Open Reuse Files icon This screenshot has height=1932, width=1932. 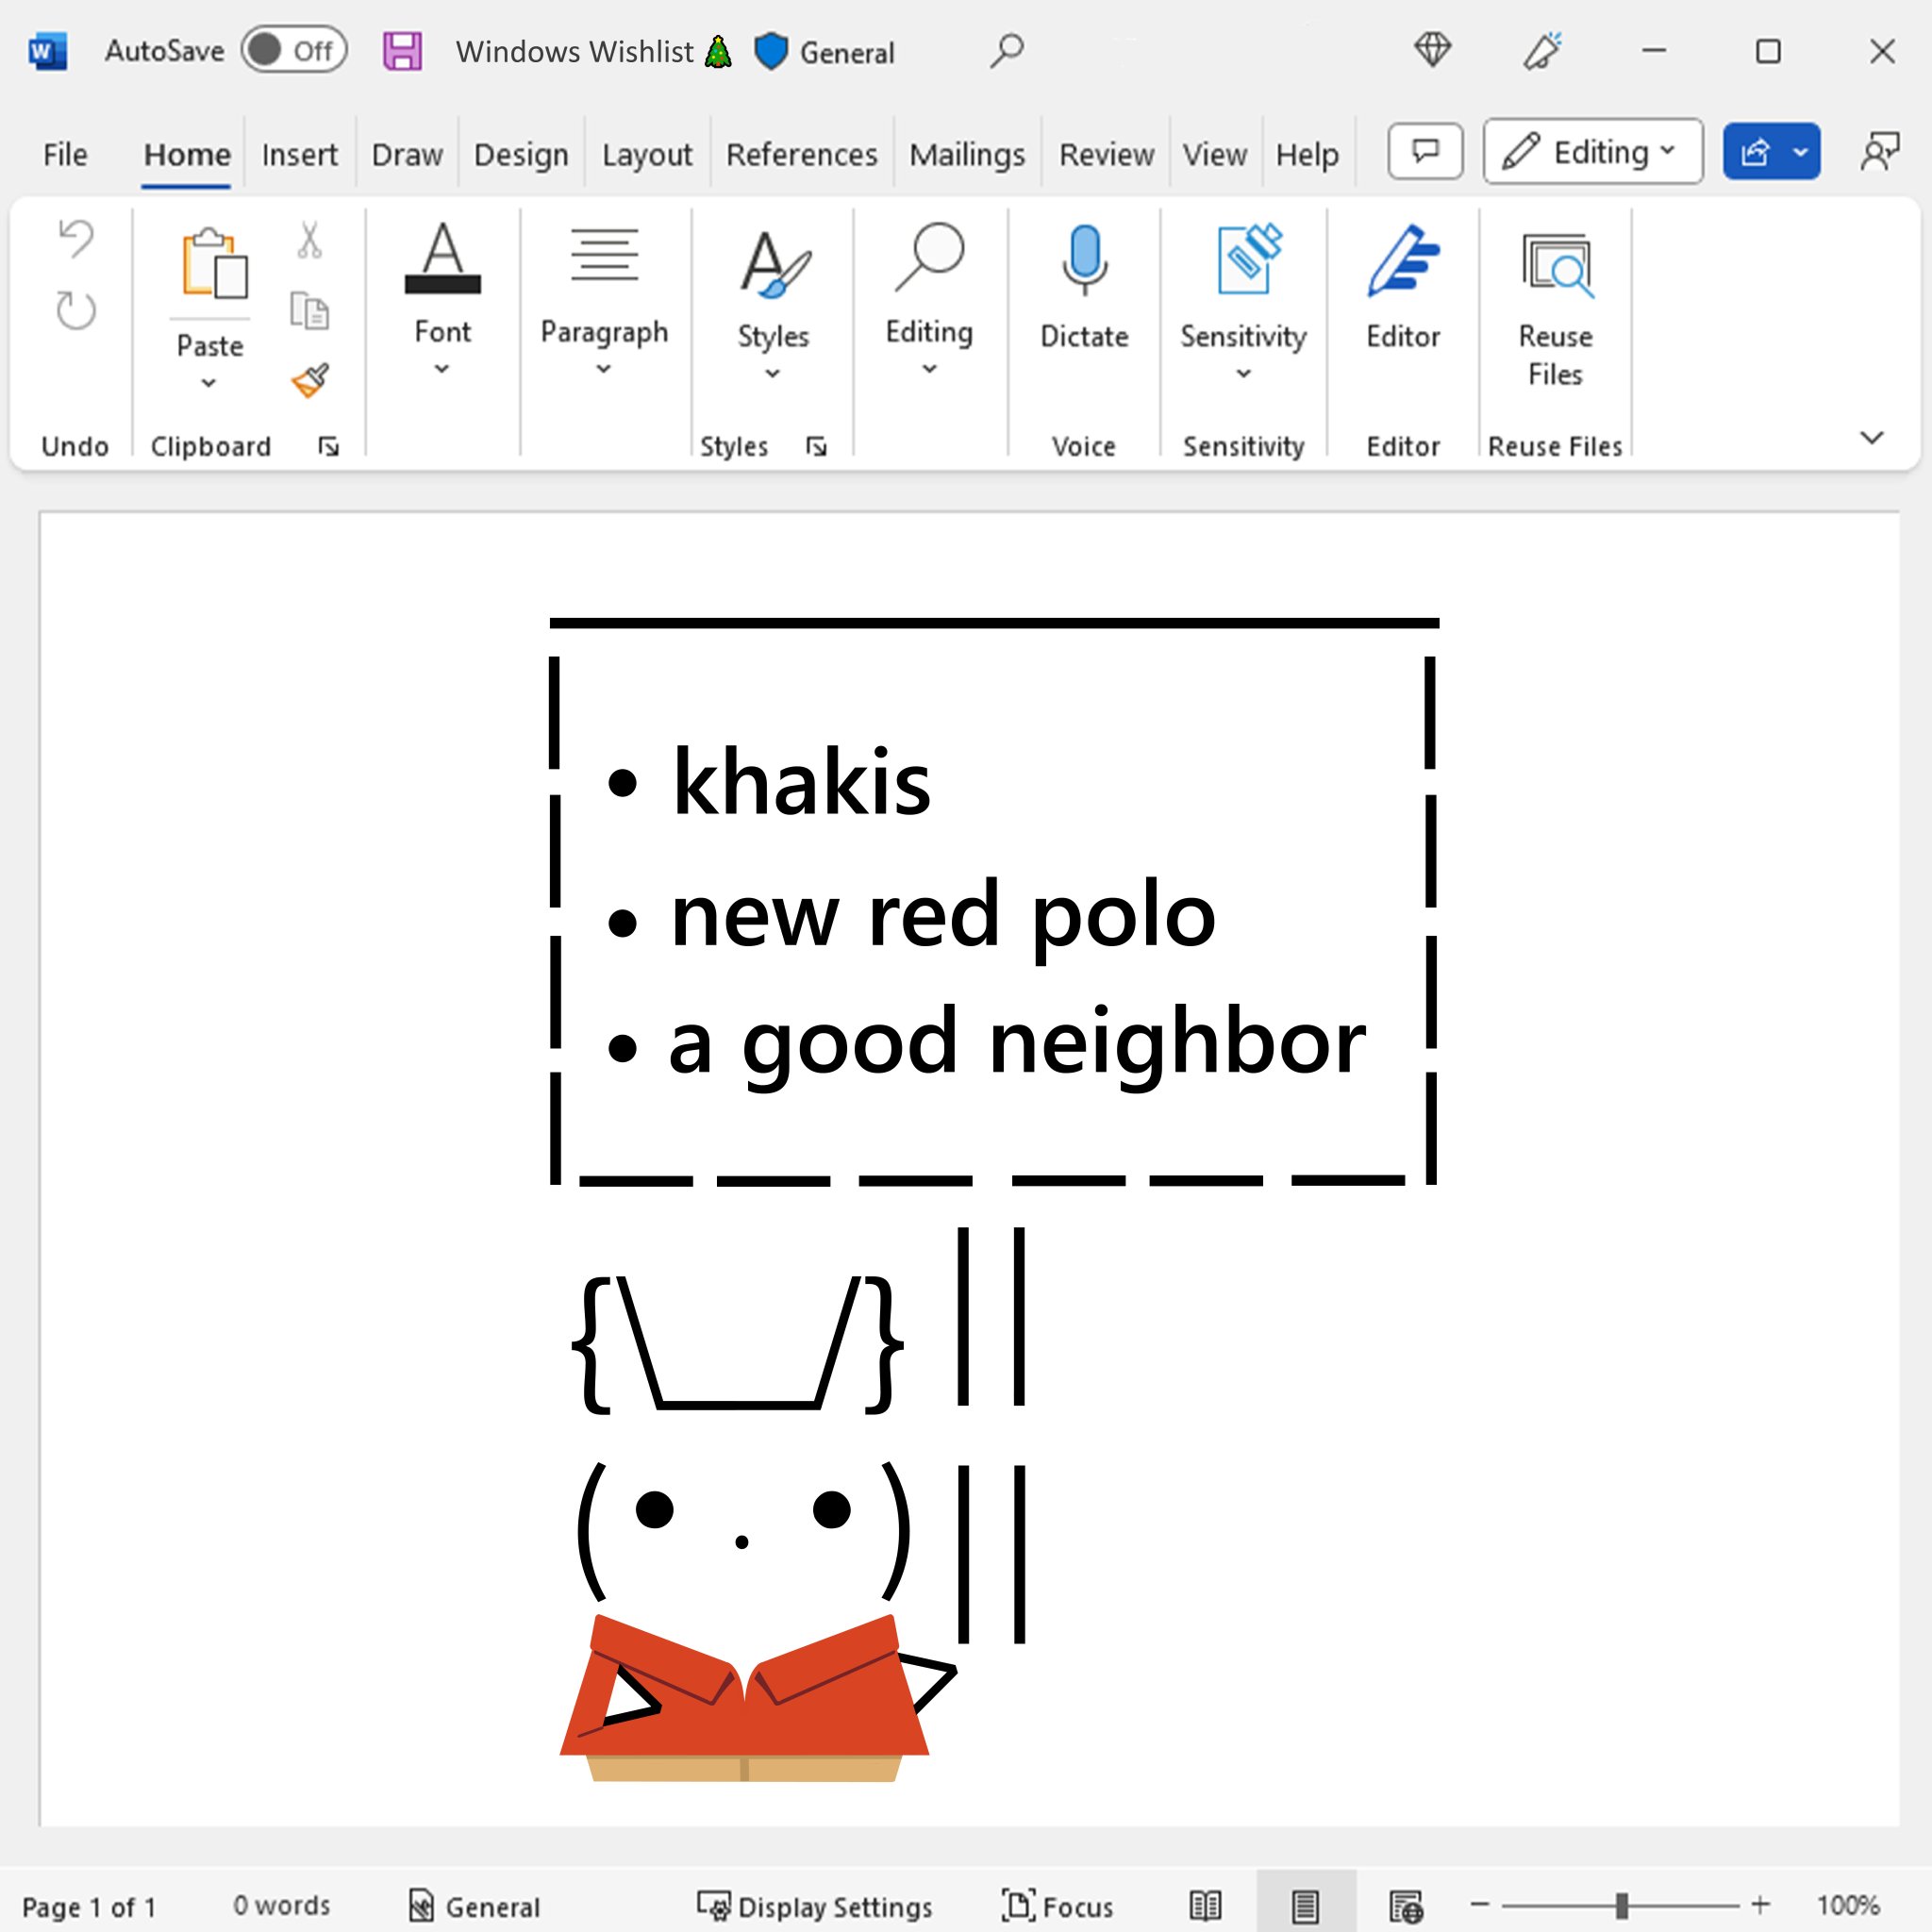pyautogui.click(x=1555, y=266)
